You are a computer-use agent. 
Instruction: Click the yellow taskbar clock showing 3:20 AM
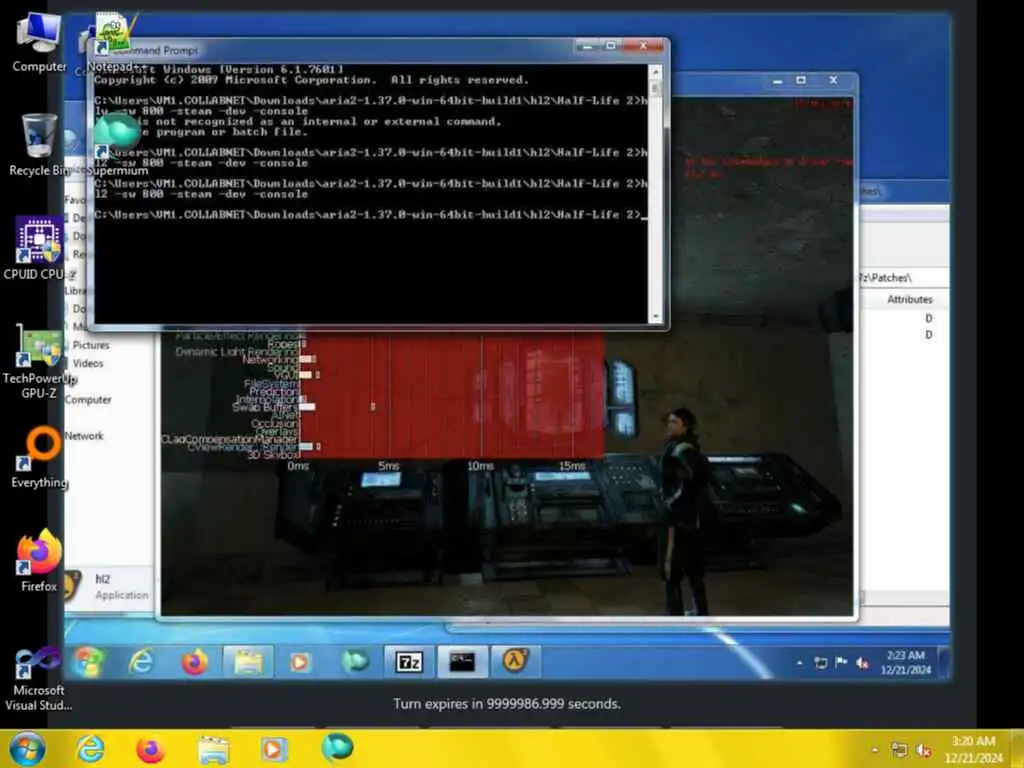[x=973, y=750]
